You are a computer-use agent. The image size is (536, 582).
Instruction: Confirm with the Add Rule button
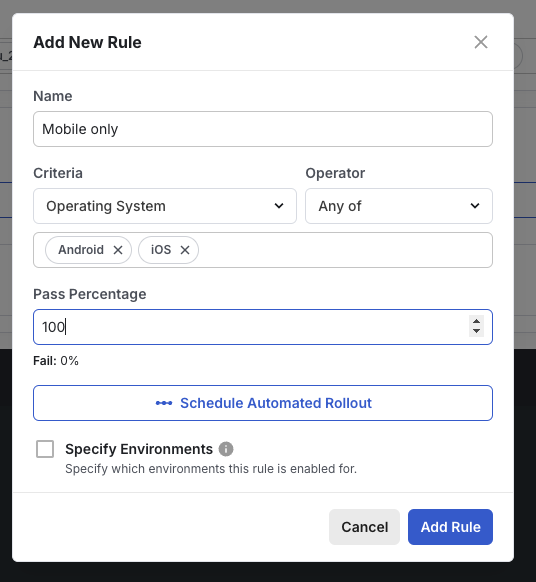pos(450,527)
